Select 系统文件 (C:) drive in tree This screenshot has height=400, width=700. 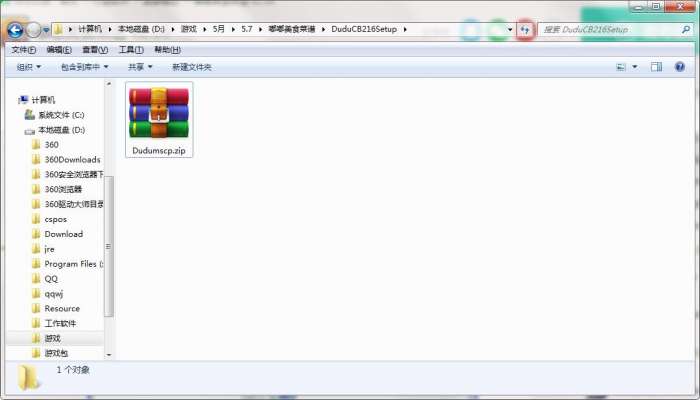click(61, 115)
